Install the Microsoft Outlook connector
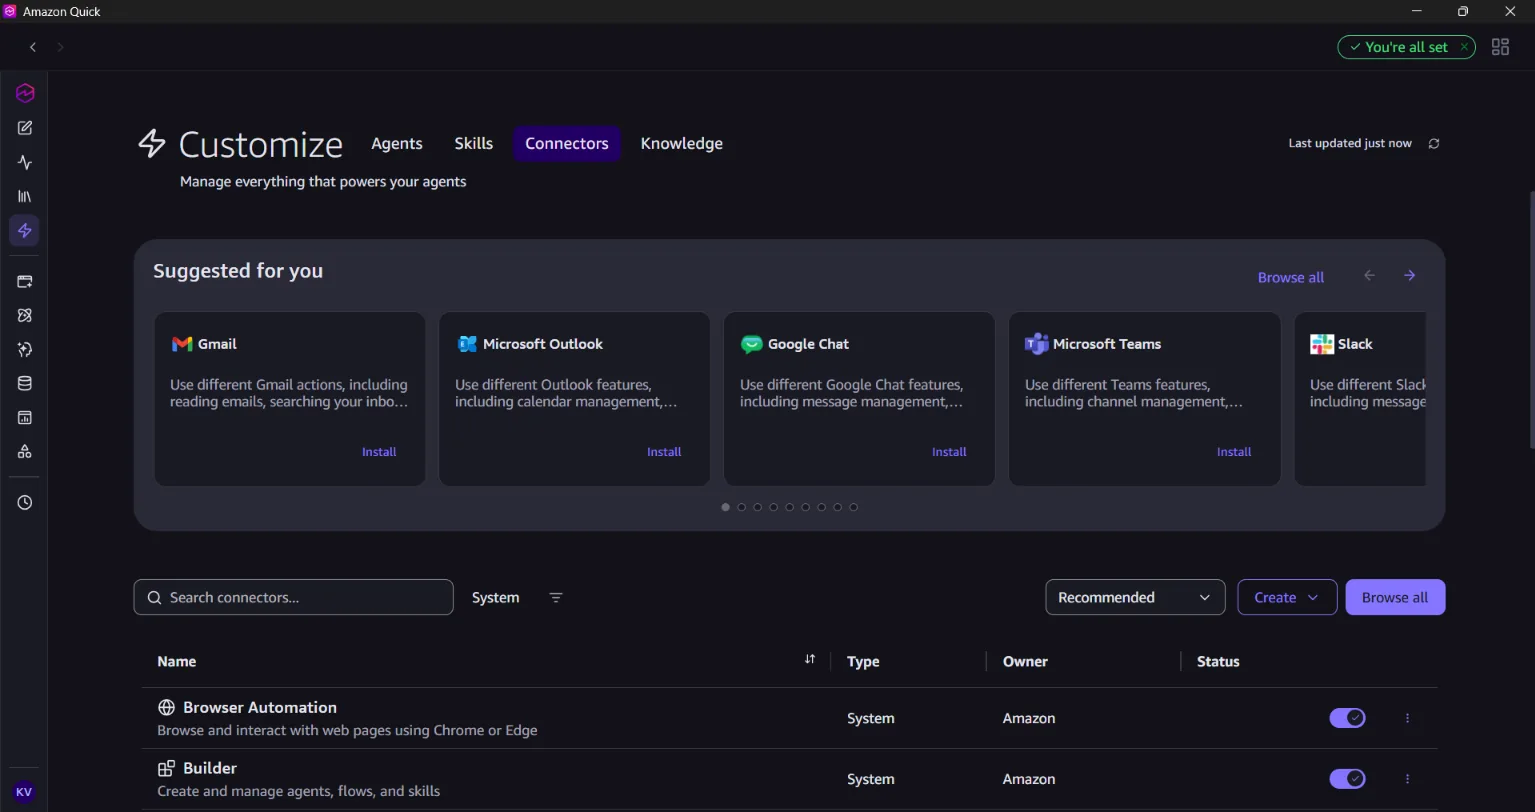This screenshot has height=812, width=1535. point(664,452)
